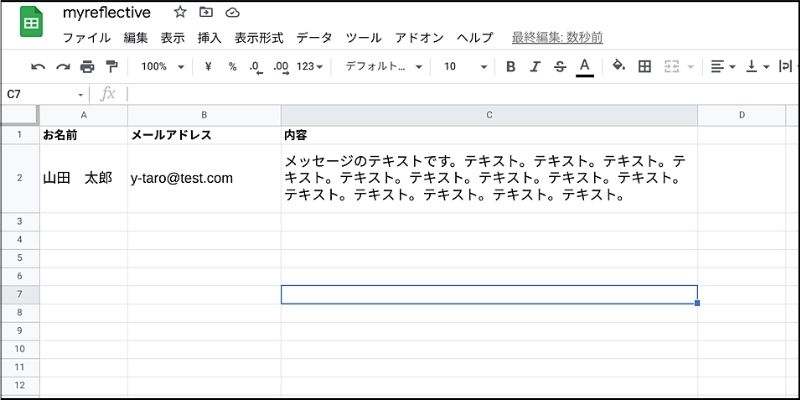800x400 pixels.
Task: Open the borders menu
Action: pos(645,66)
